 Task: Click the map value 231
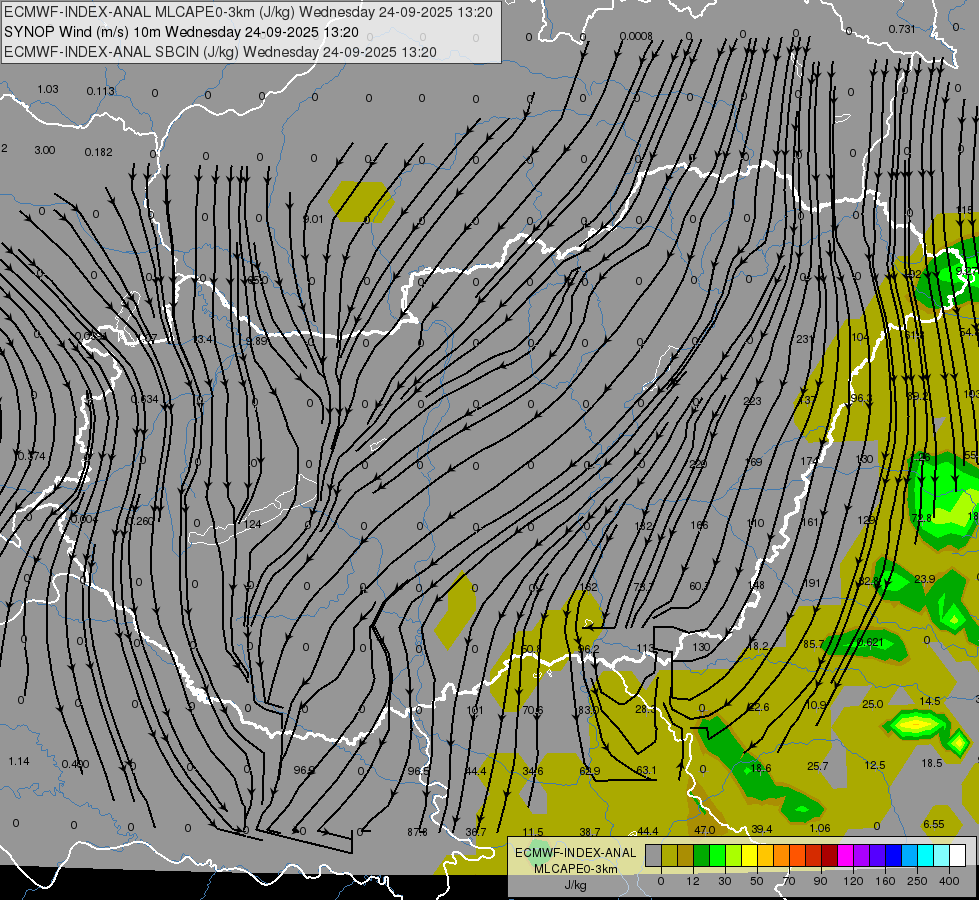pos(805,339)
